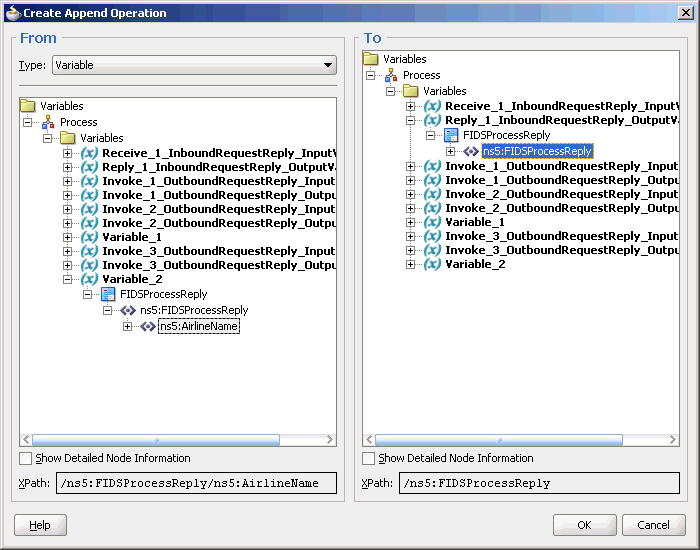Expand Variable_1 node in To tree

tap(410, 222)
